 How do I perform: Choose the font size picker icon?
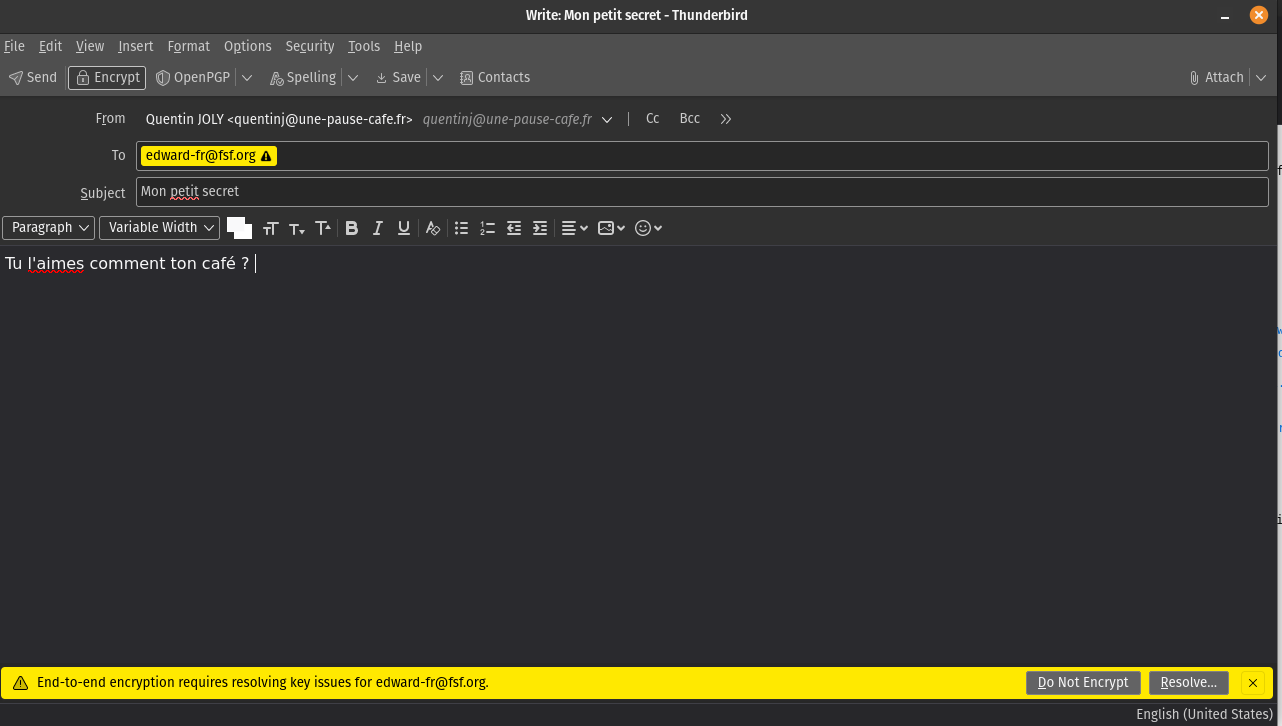(x=270, y=228)
